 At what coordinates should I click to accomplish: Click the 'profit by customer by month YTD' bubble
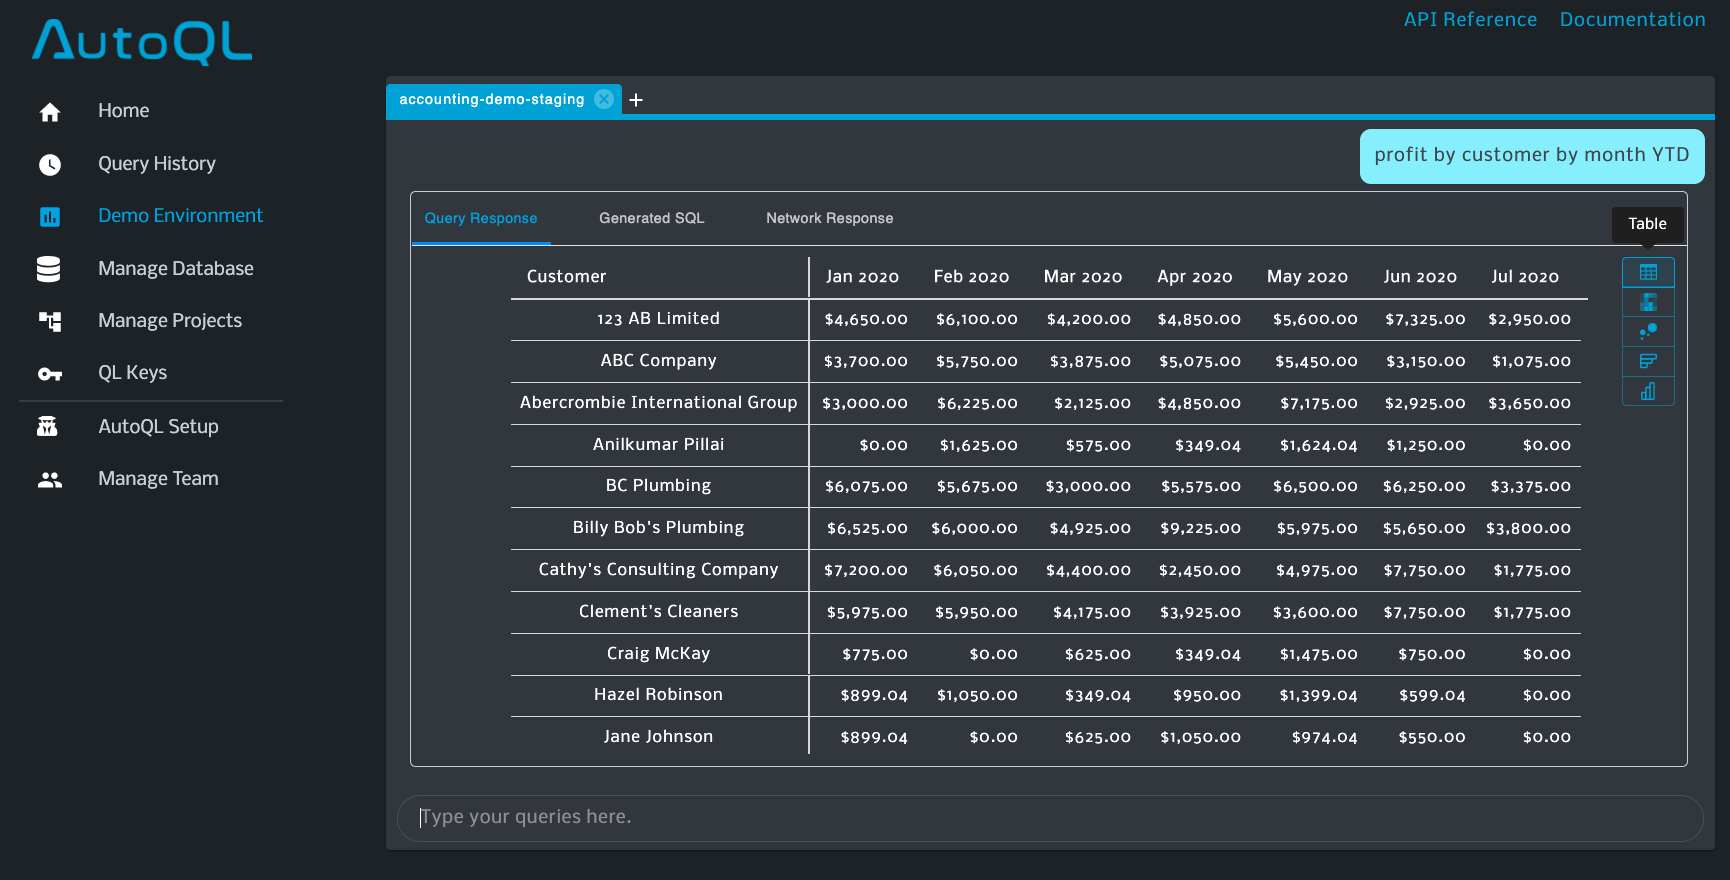coord(1532,156)
